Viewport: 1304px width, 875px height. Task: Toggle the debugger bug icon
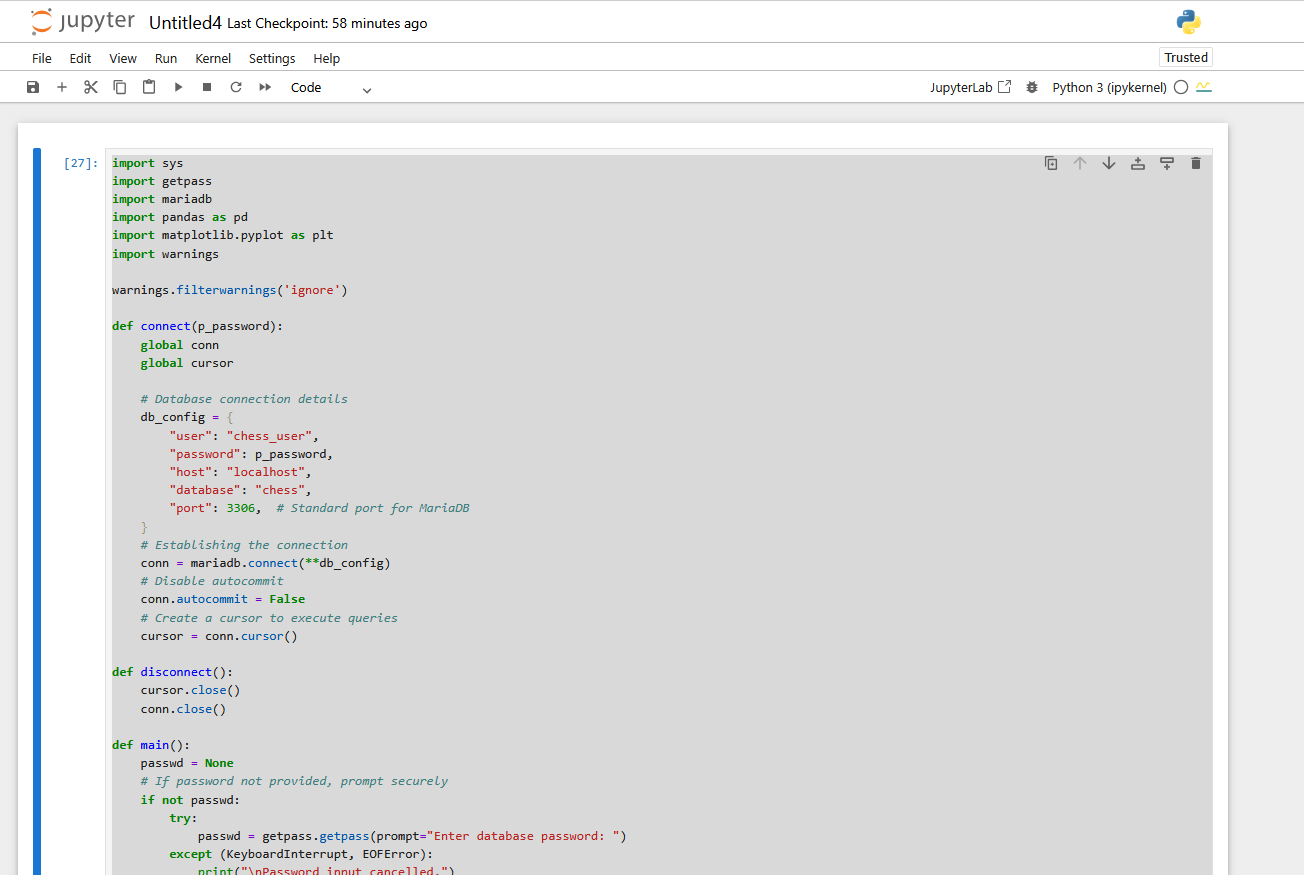click(1032, 87)
